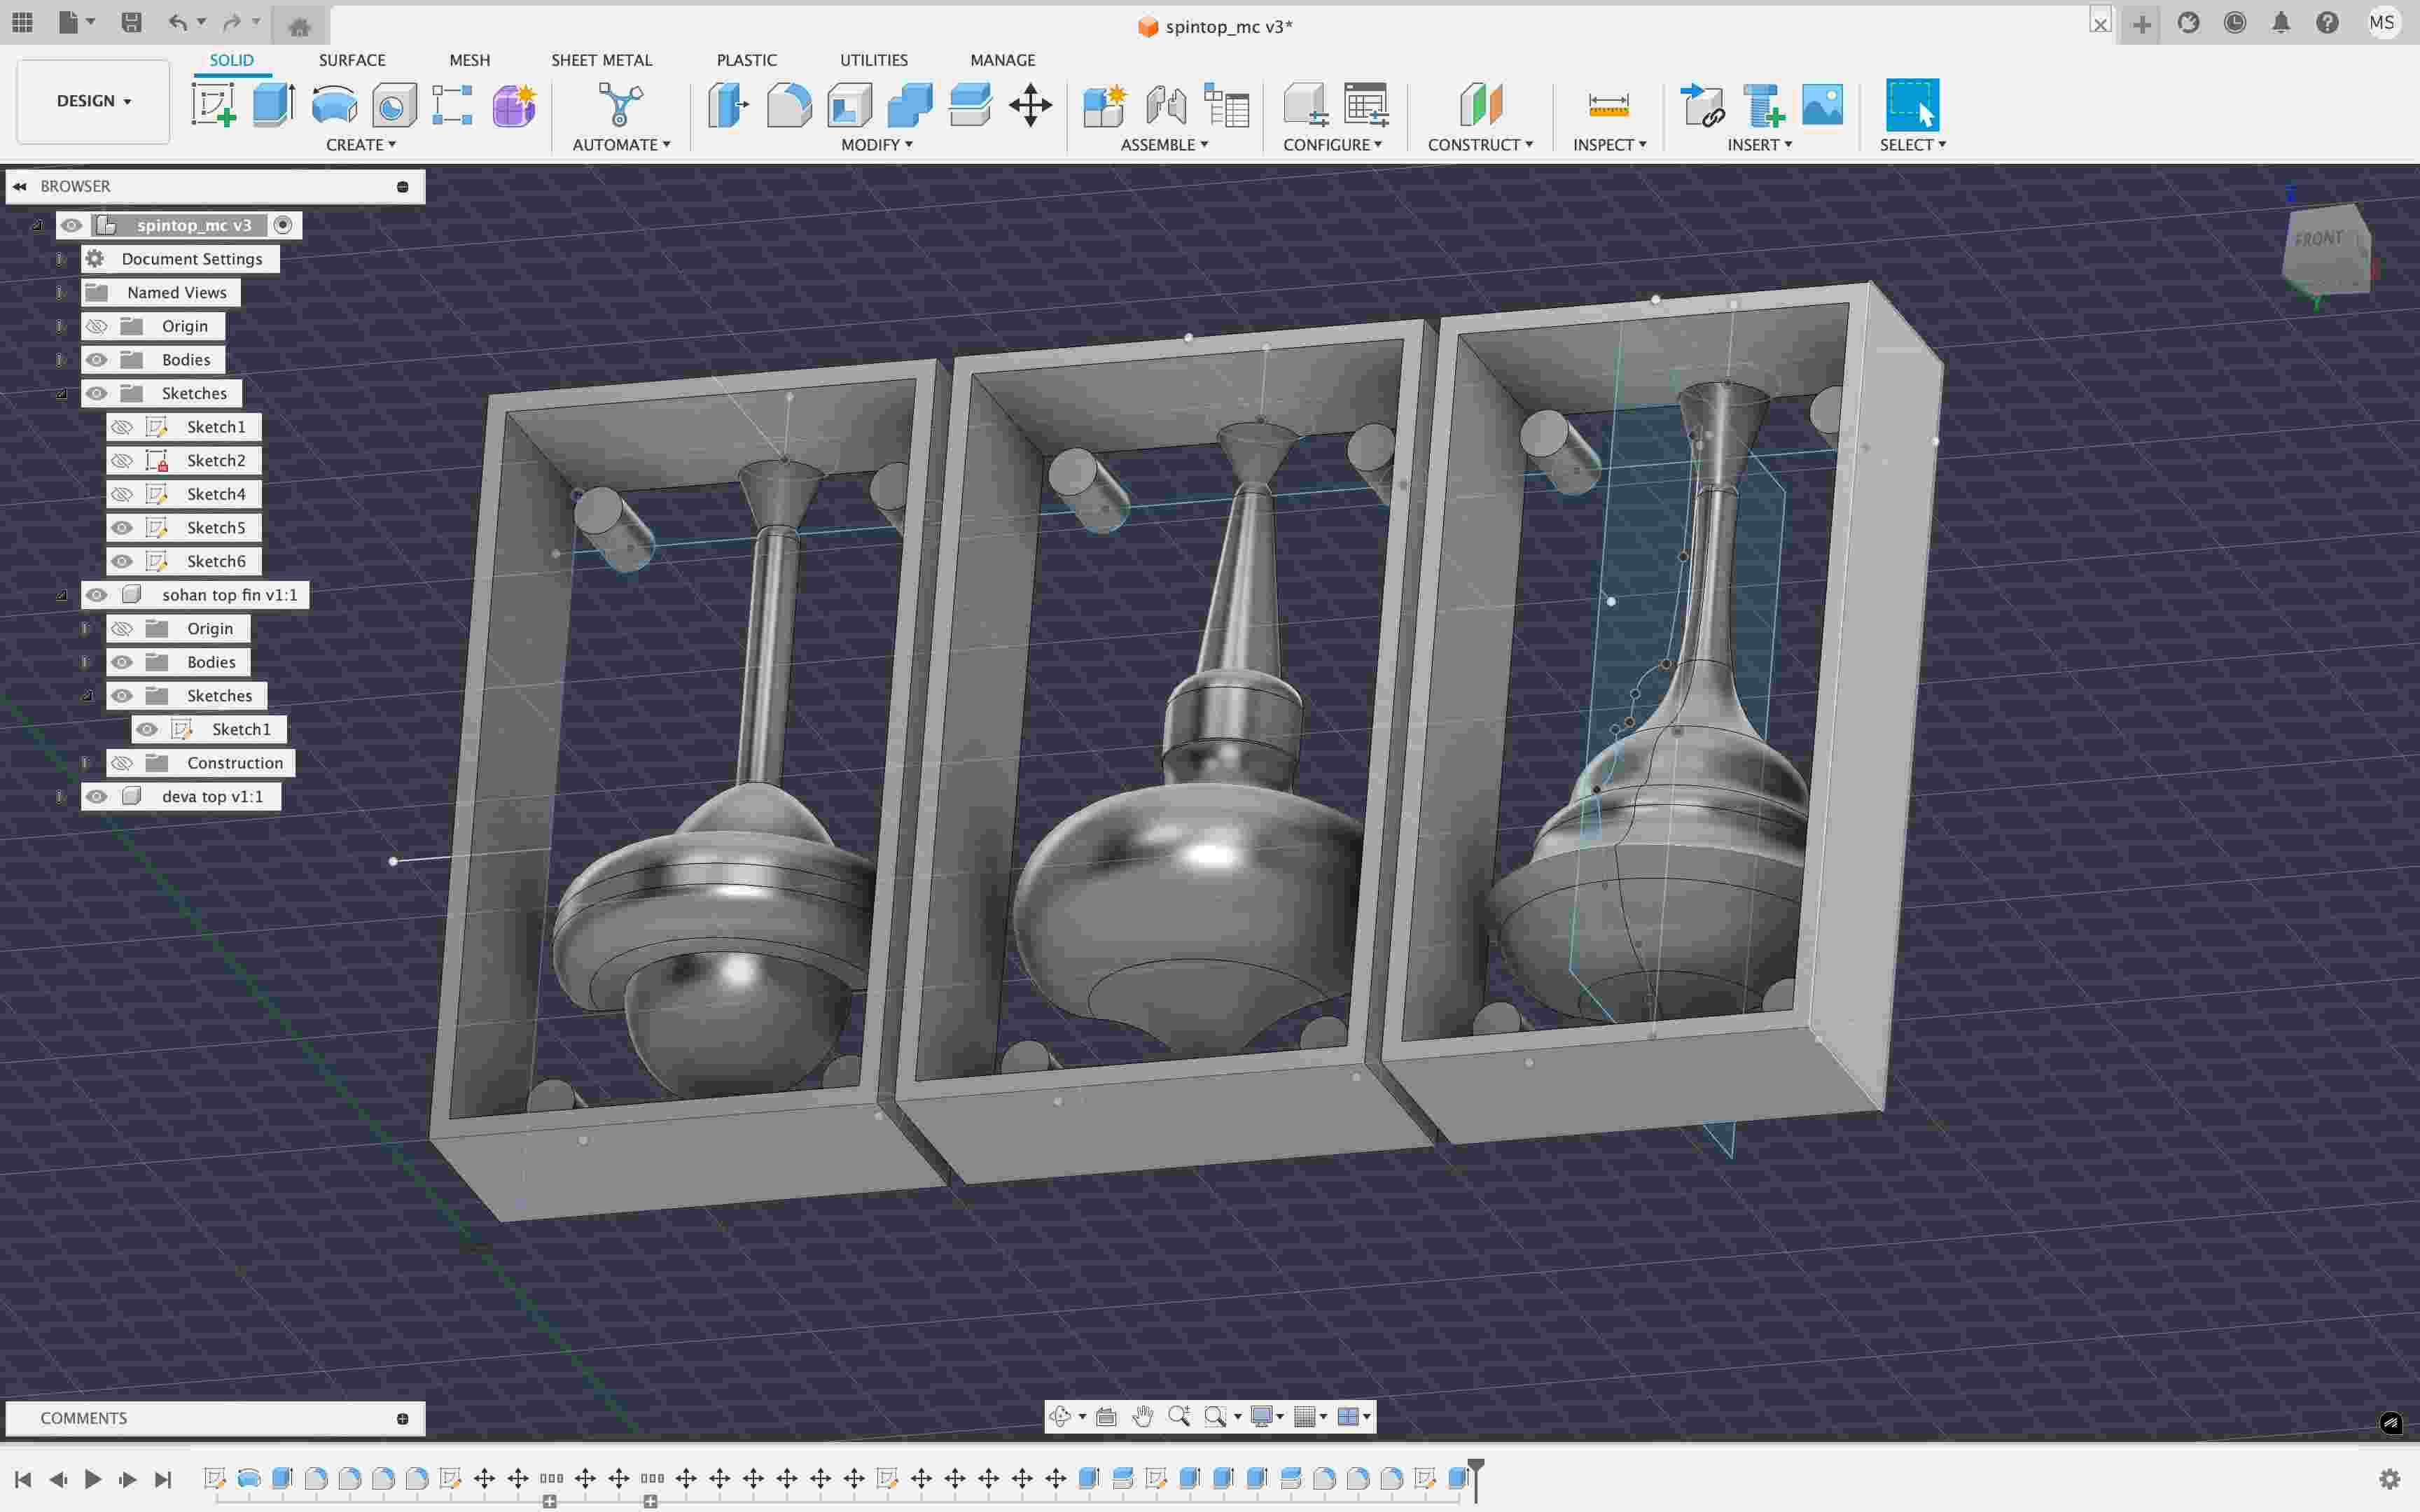Select the Rectangular Pattern tool
This screenshot has width=2420, height=1512.
point(453,104)
